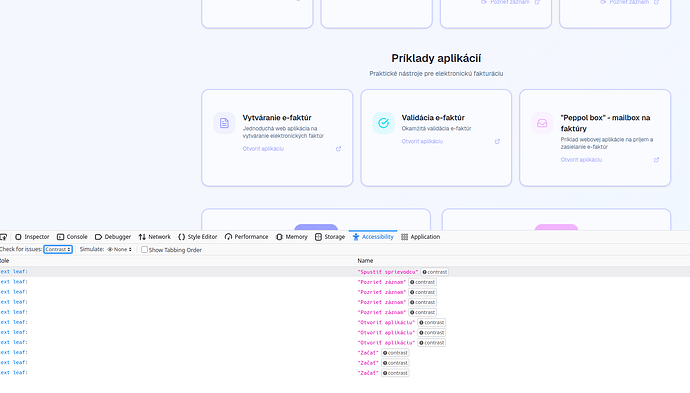Click the Praktické nástroje subtitle text
The height and width of the screenshot is (393, 690).
[436, 73]
